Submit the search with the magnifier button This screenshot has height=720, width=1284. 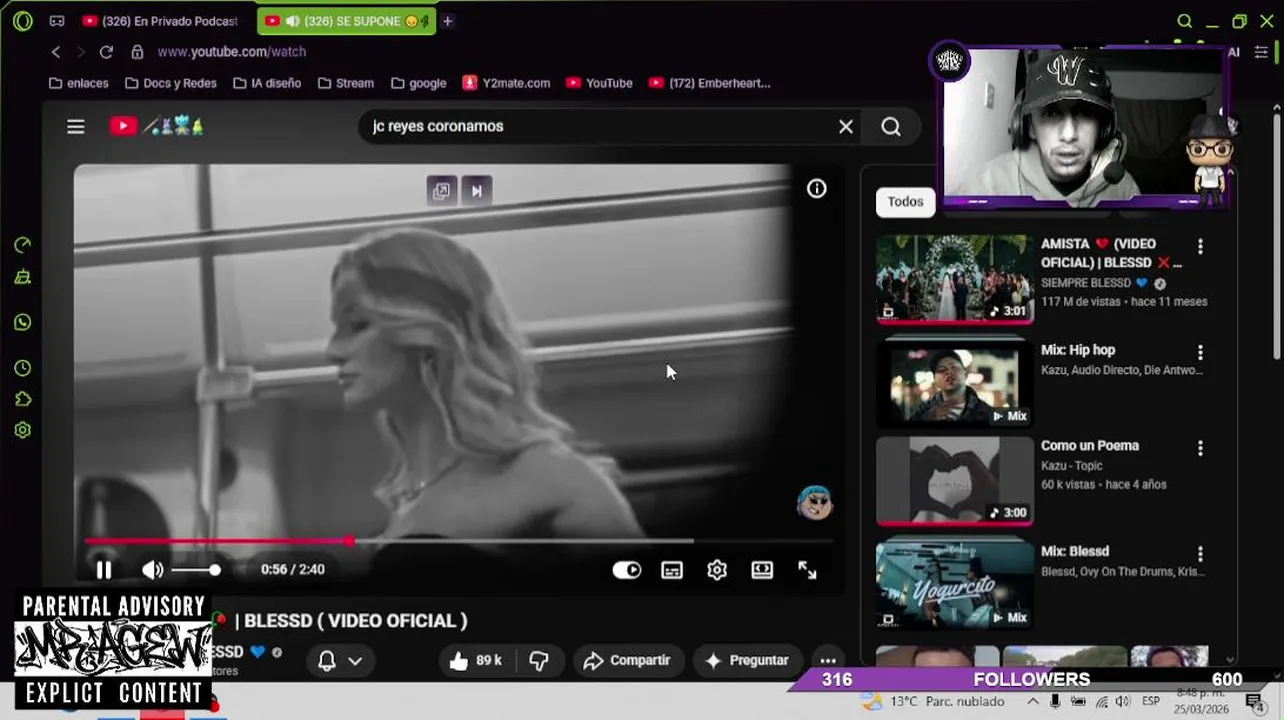click(891, 126)
